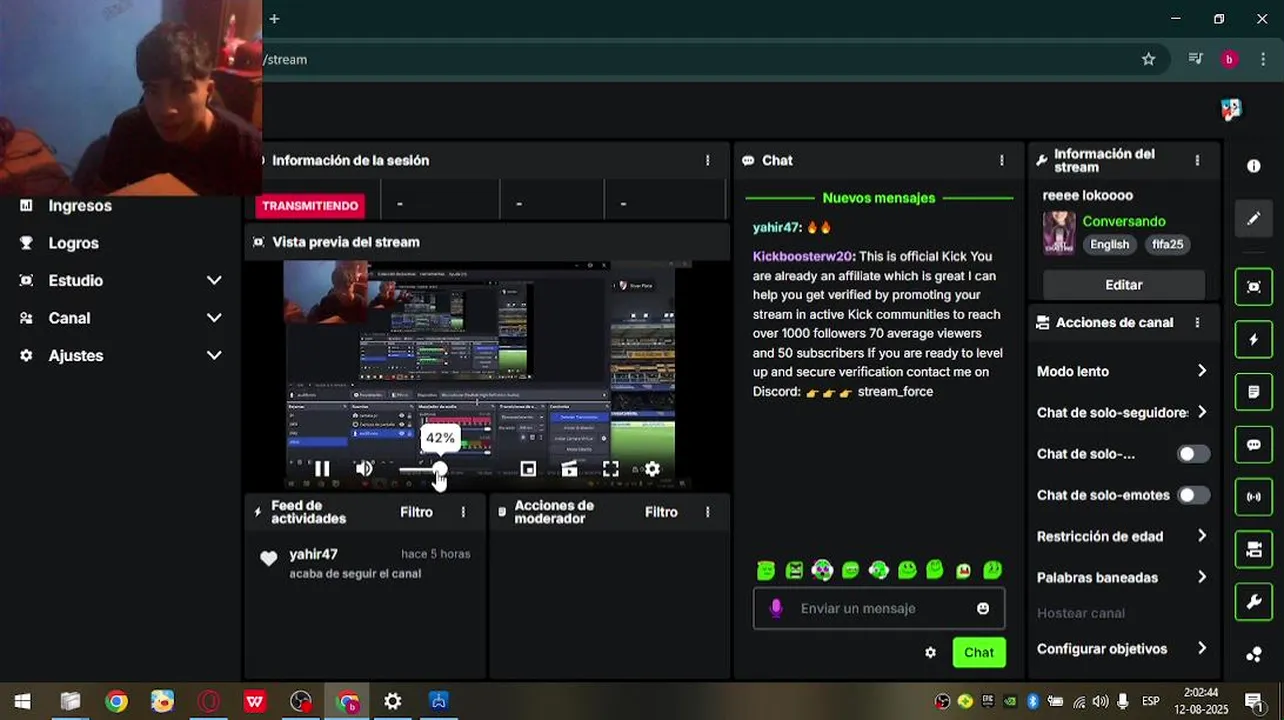Toggle the Chat de solo-emotes switch
This screenshot has width=1284, height=720.
click(x=1192, y=495)
